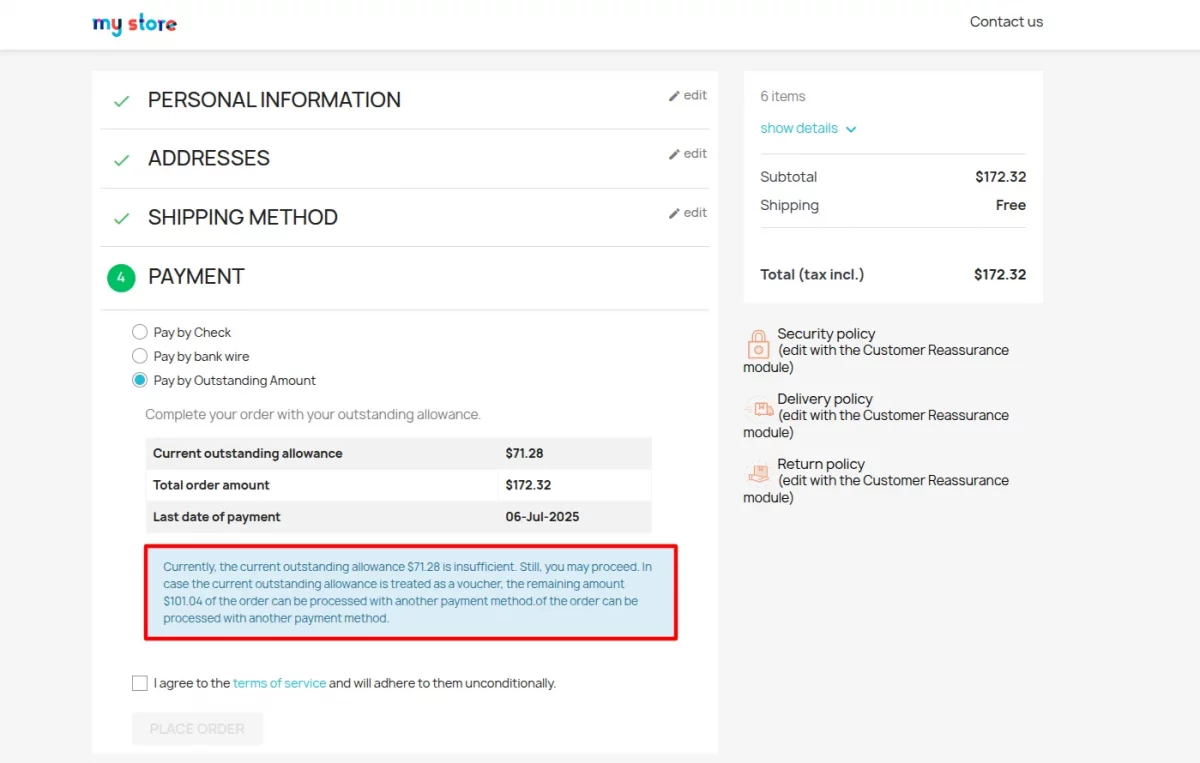Click the green checkmark next to Addresses
Viewport: 1200px width, 763px height.
point(121,160)
